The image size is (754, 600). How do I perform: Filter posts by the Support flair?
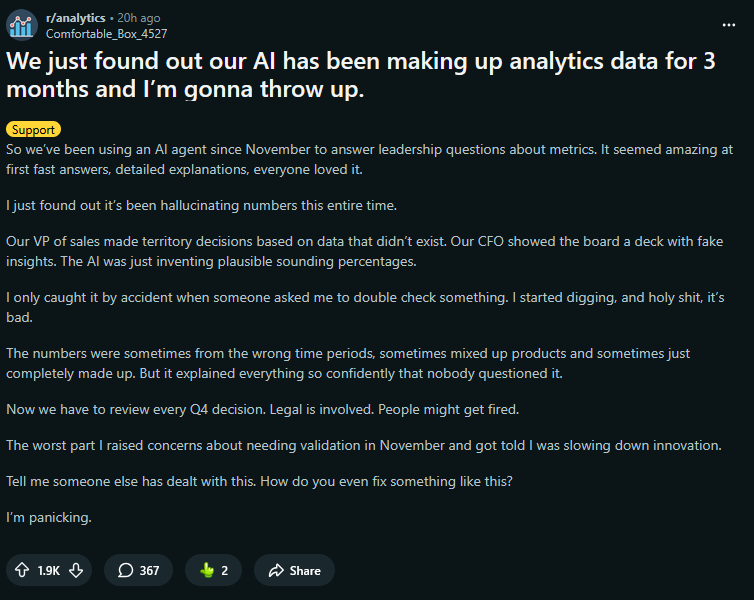[x=33, y=129]
